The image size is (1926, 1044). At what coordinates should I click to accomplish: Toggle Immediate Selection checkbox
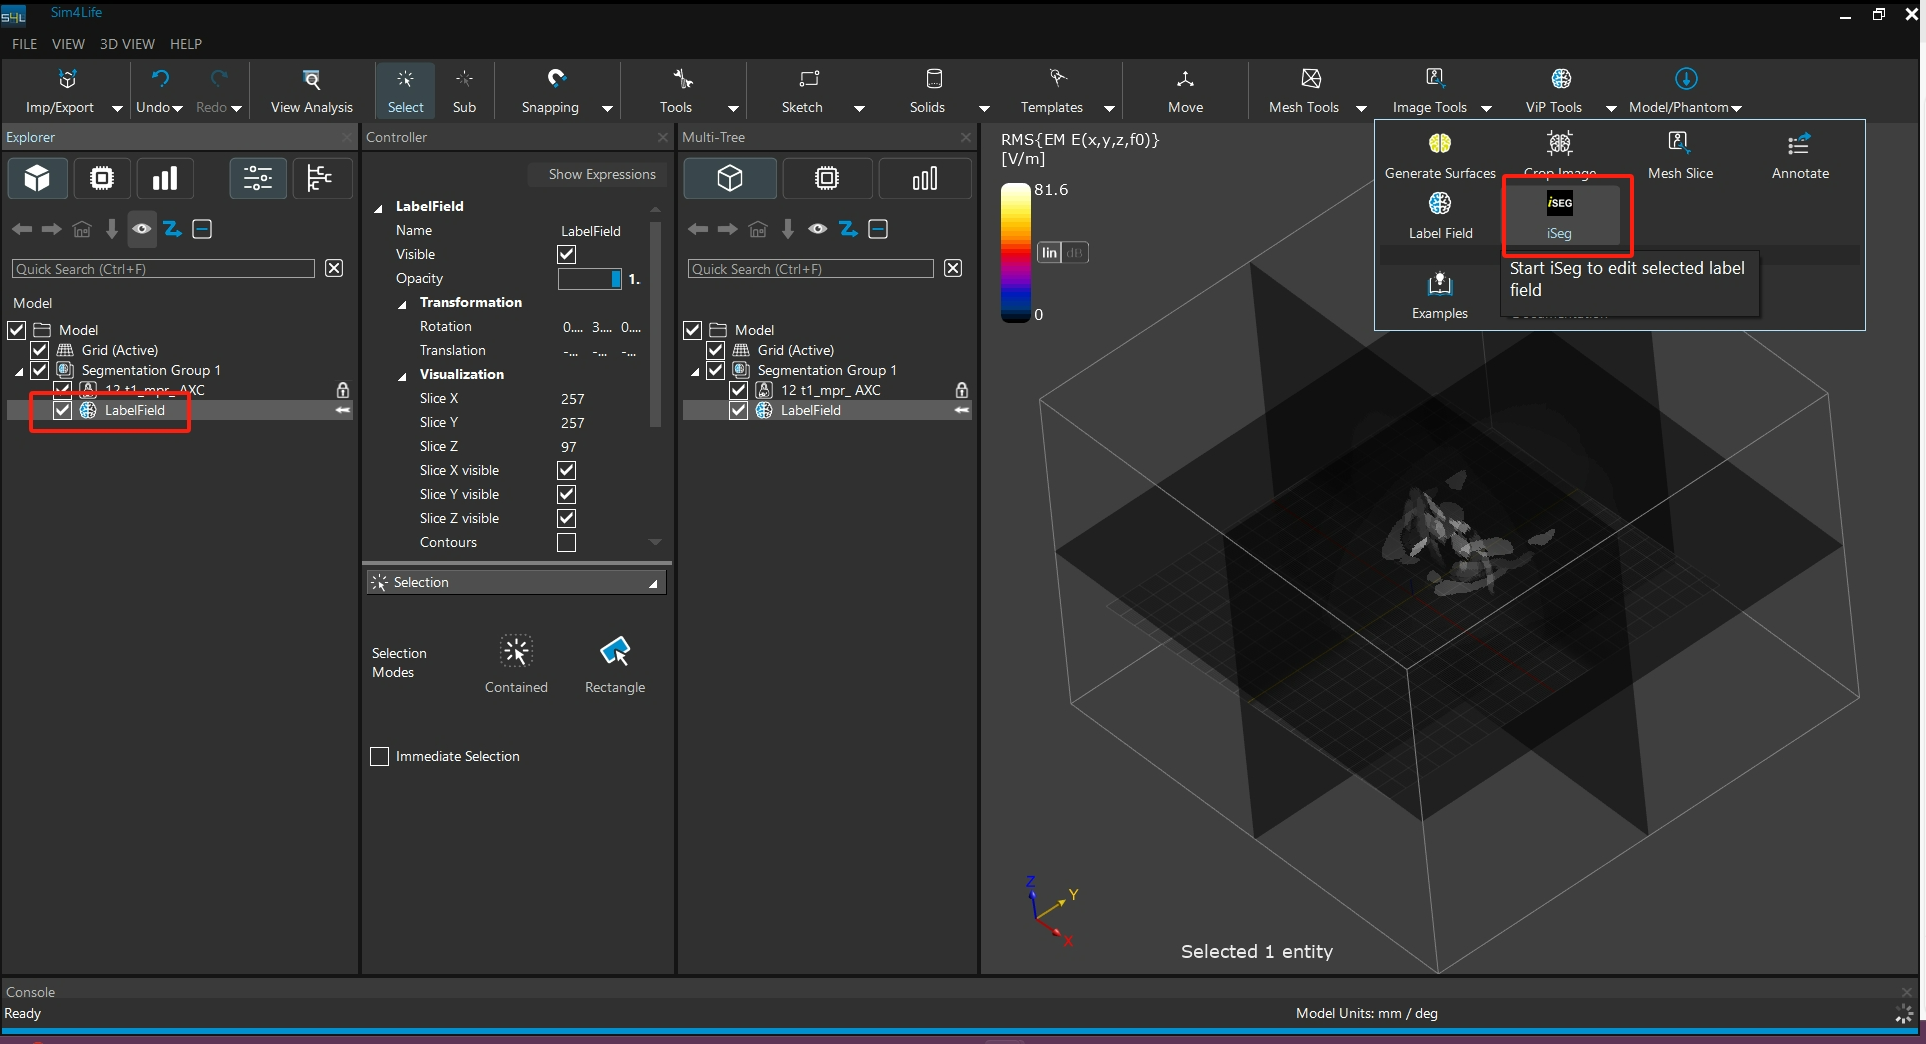tap(380, 757)
